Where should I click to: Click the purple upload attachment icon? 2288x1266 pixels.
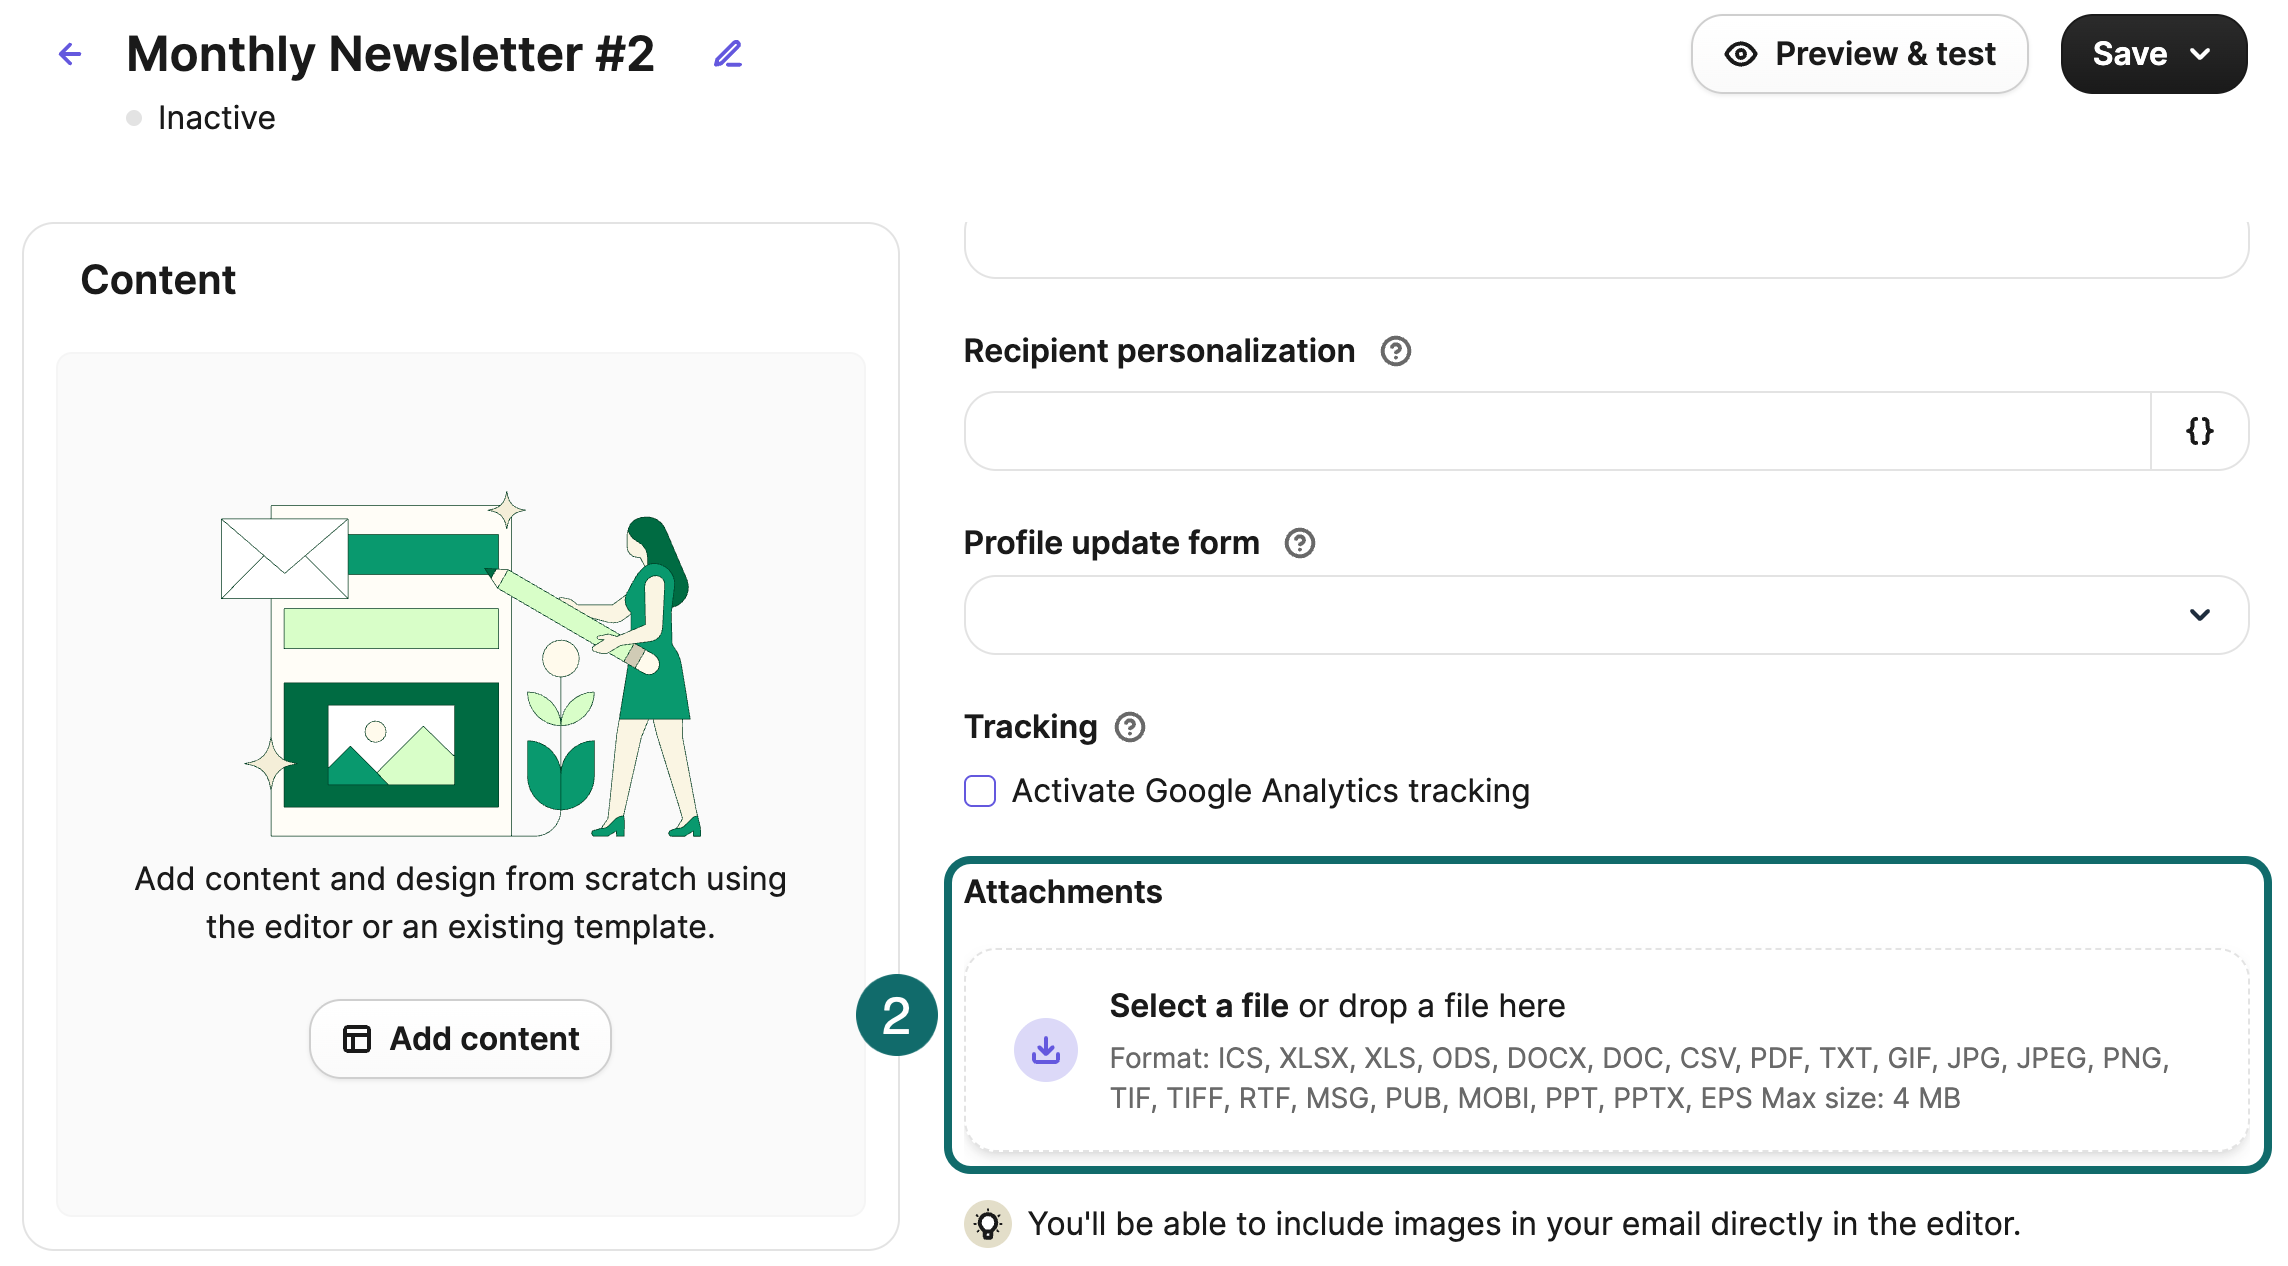click(x=1046, y=1050)
